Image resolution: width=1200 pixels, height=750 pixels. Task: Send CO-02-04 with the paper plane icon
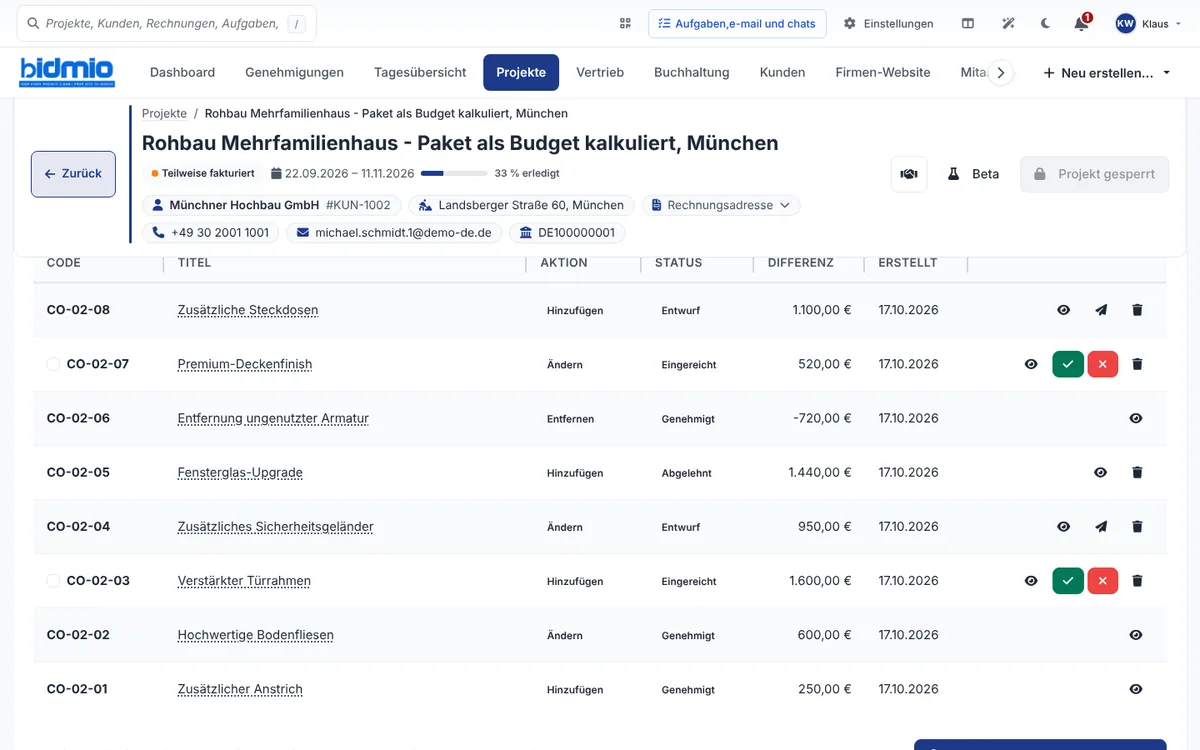pyautogui.click(x=1101, y=527)
